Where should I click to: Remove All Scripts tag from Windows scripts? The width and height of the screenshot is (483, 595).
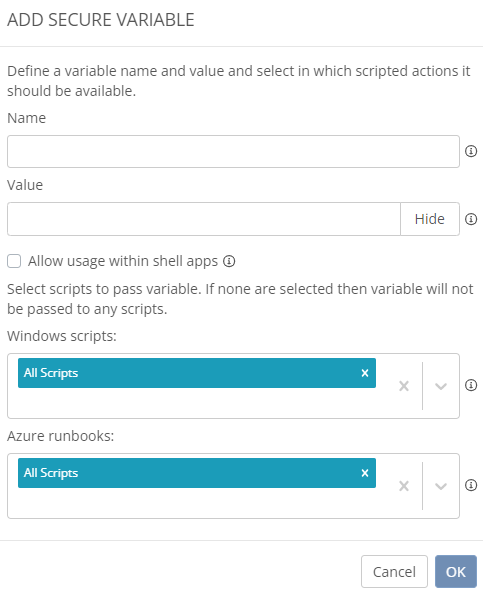coord(365,373)
